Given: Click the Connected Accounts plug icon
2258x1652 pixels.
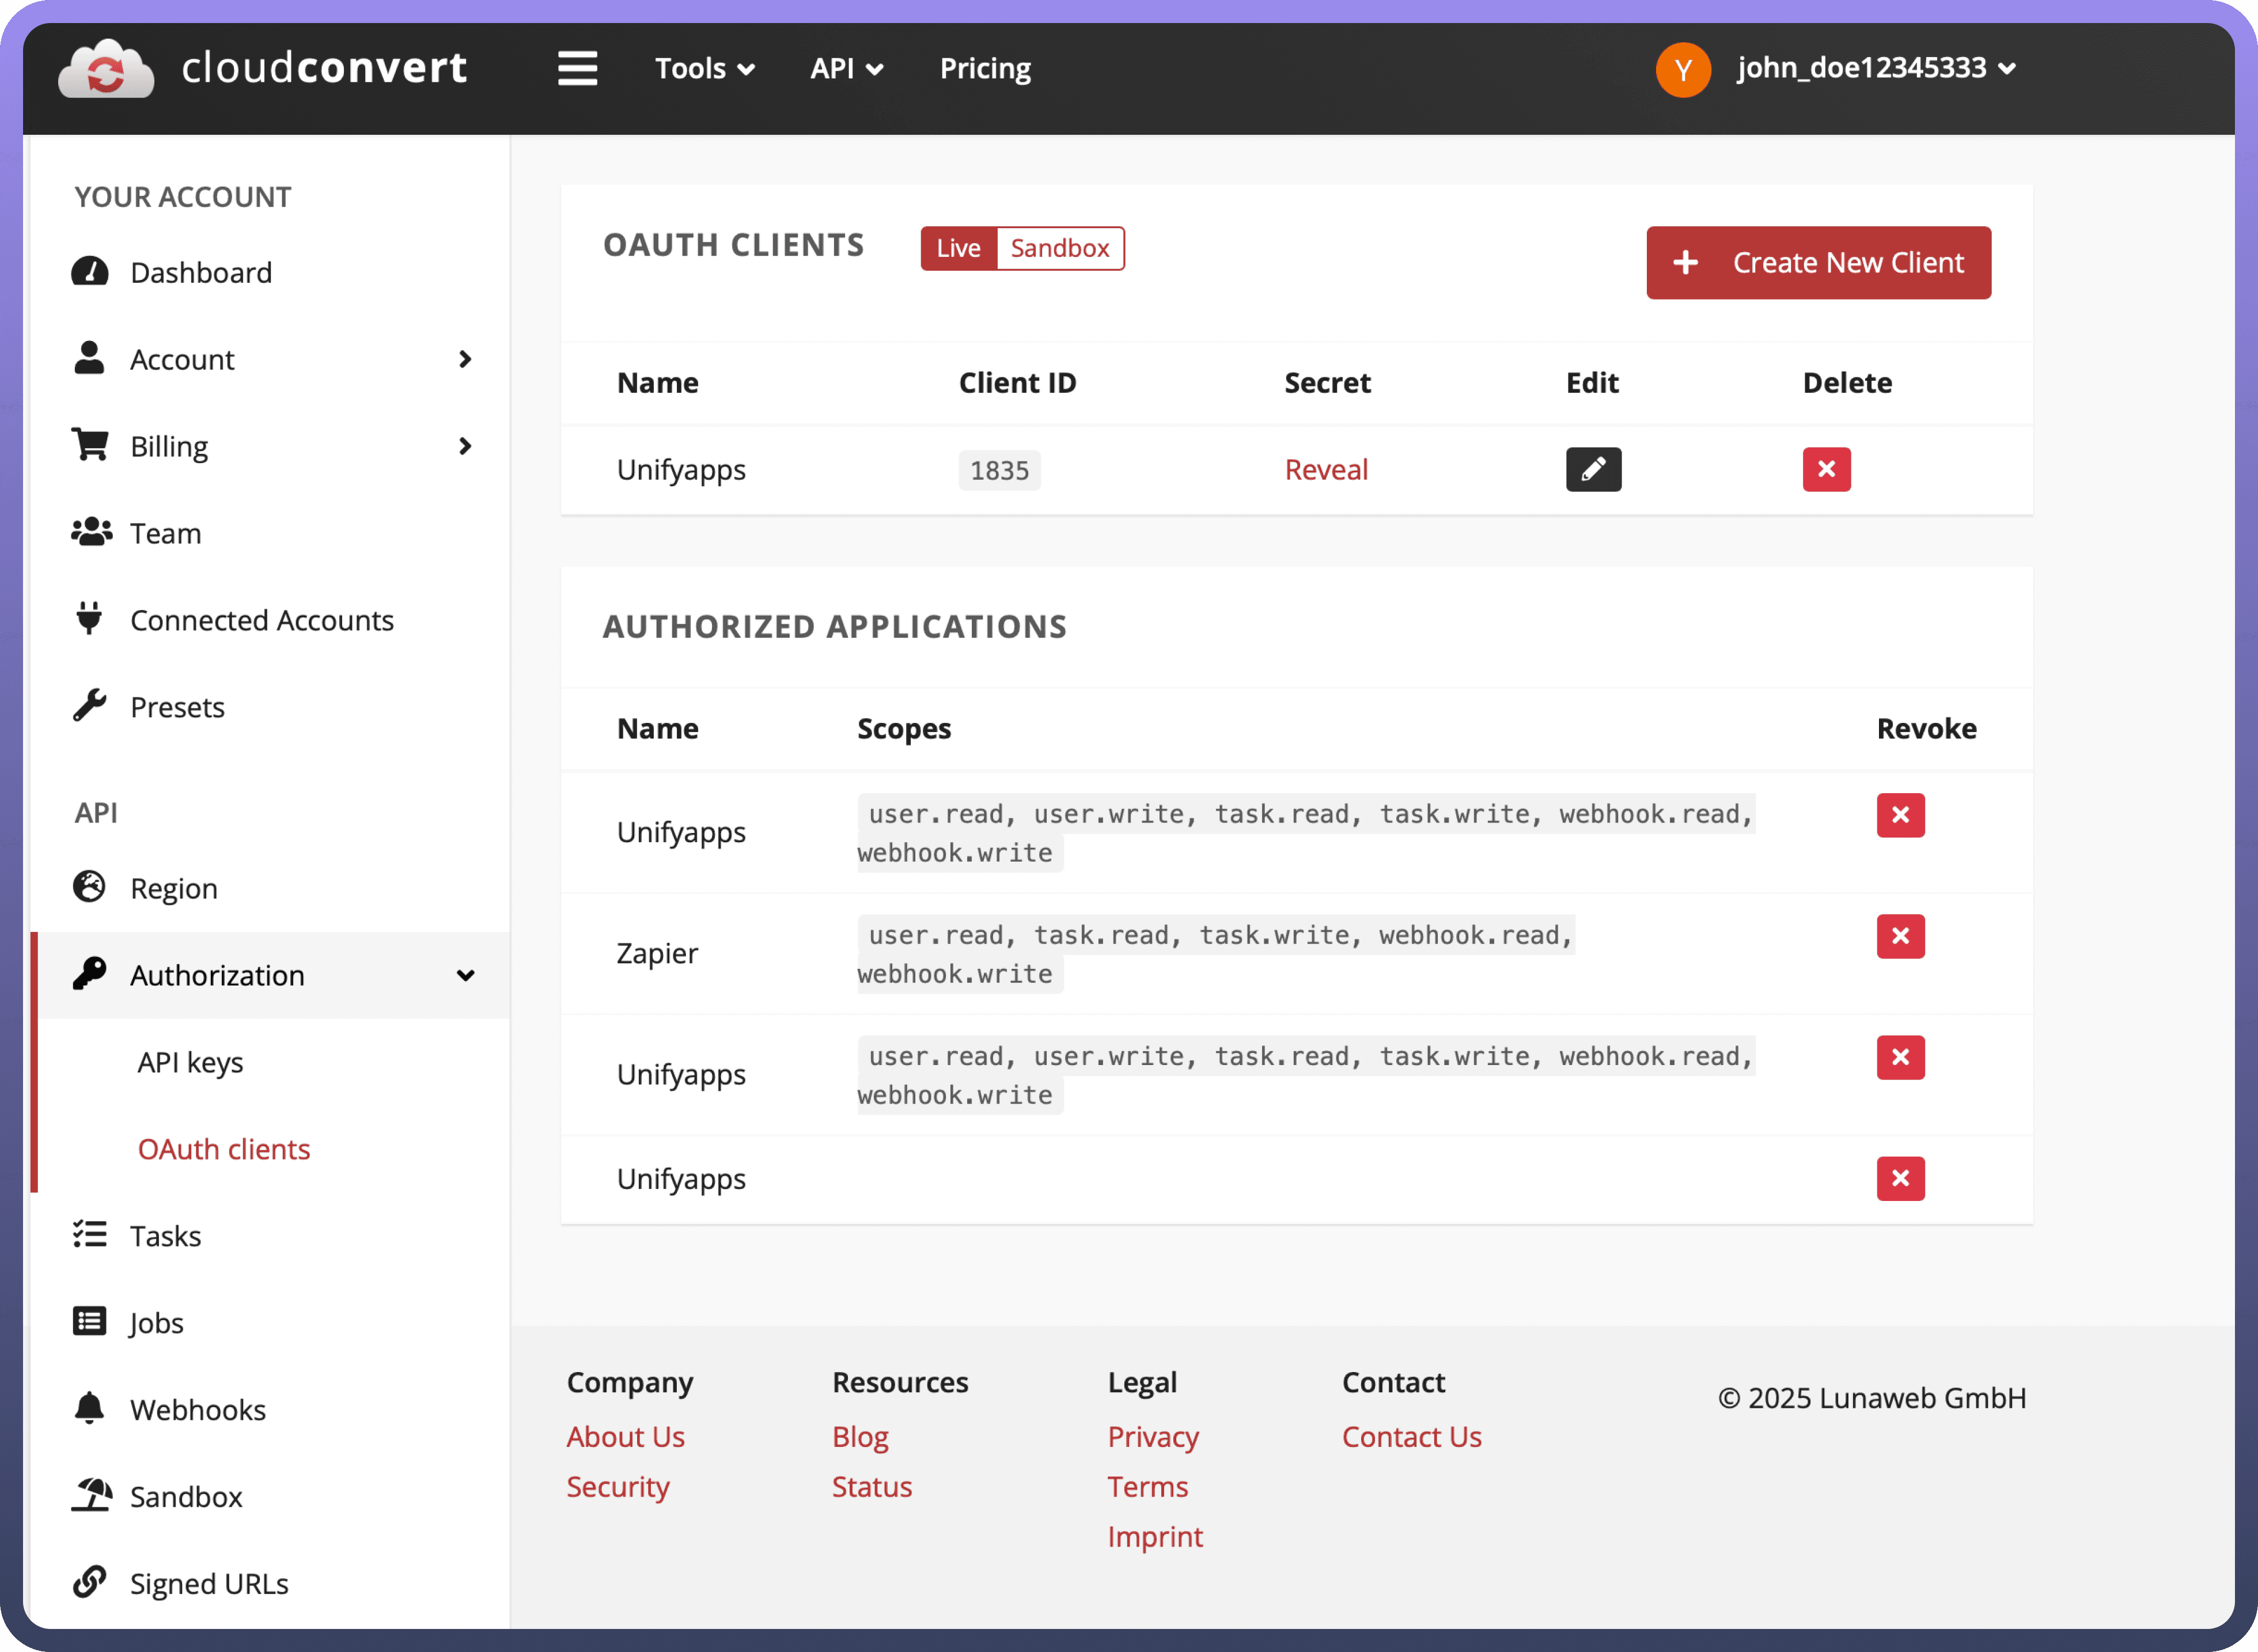Looking at the screenshot, I should pos(89,619).
